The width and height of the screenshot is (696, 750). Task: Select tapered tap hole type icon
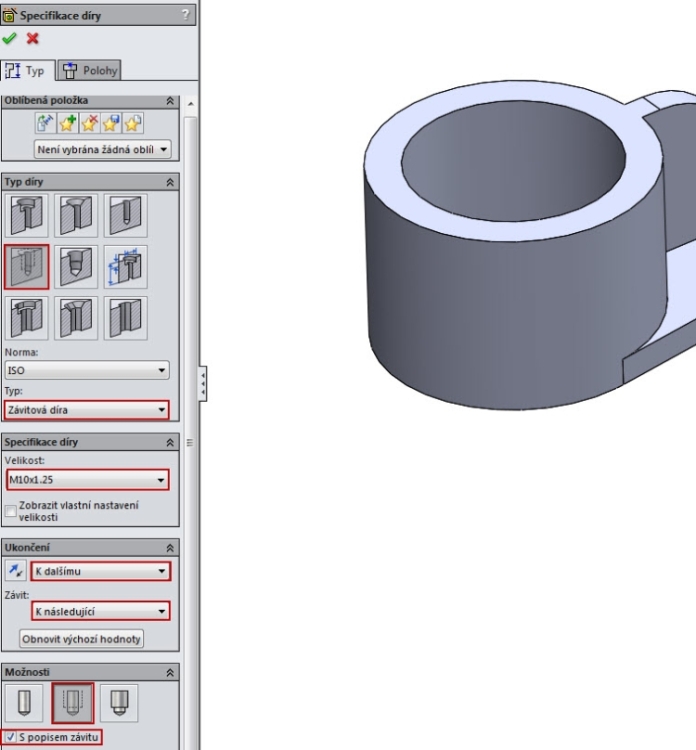click(76, 266)
